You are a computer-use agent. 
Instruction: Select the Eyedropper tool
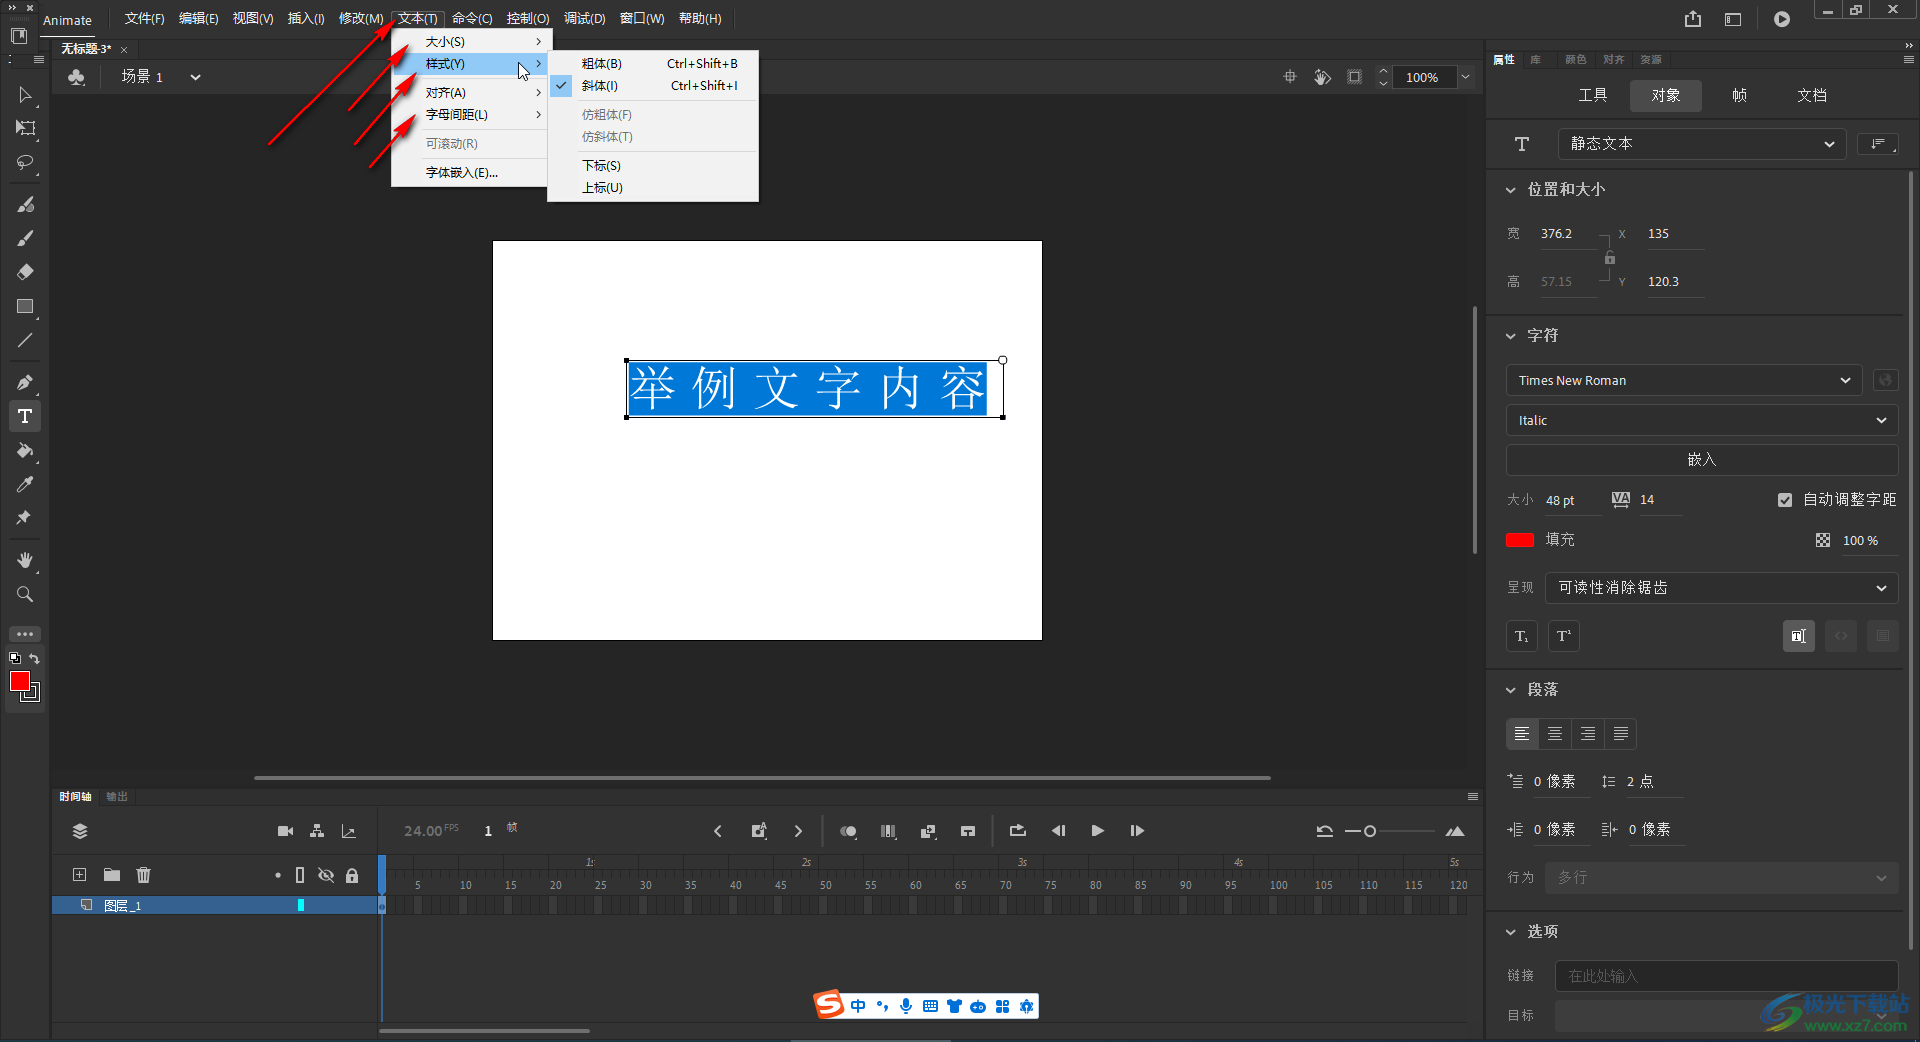25,485
